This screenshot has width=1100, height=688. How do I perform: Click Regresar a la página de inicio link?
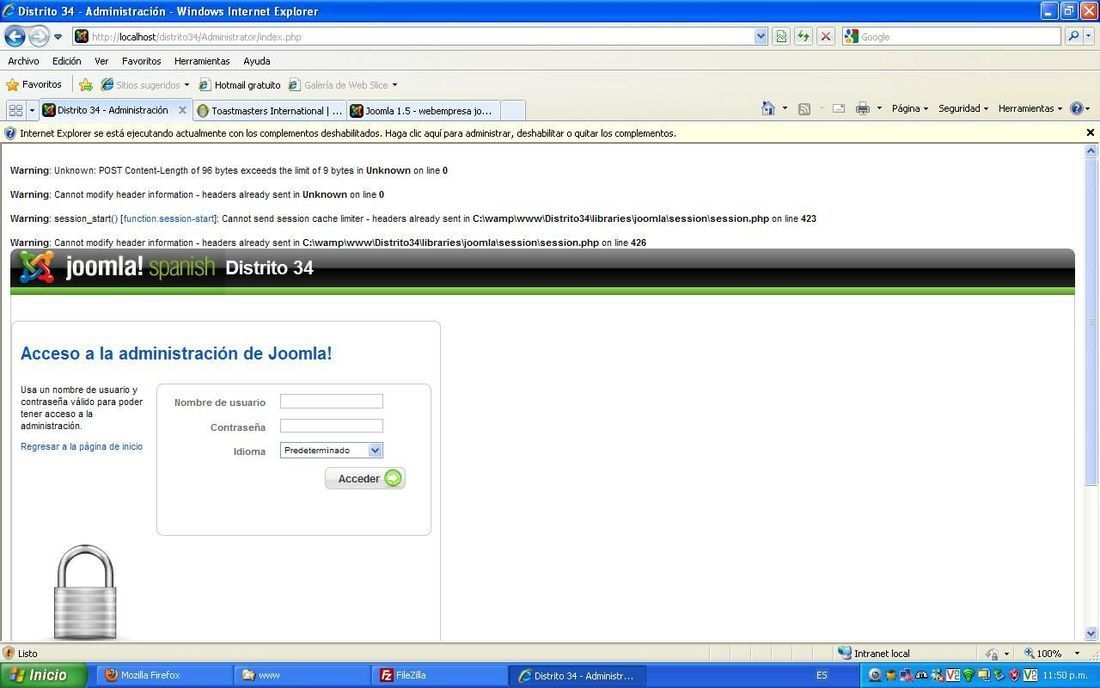[x=81, y=447]
